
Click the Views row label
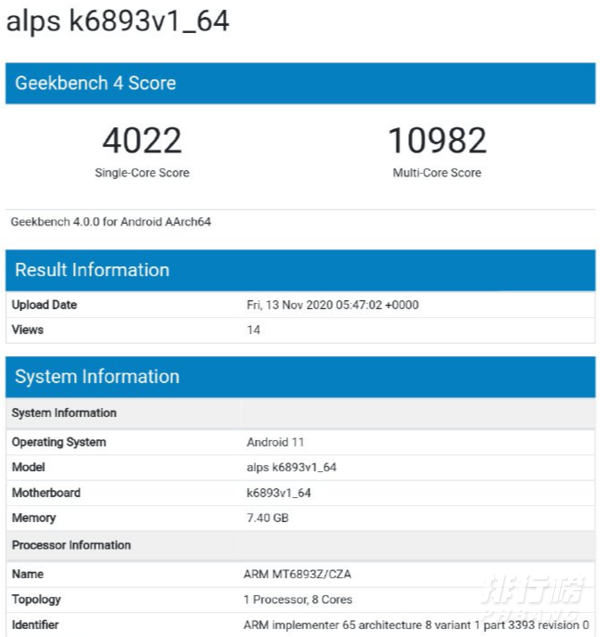[x=27, y=329]
